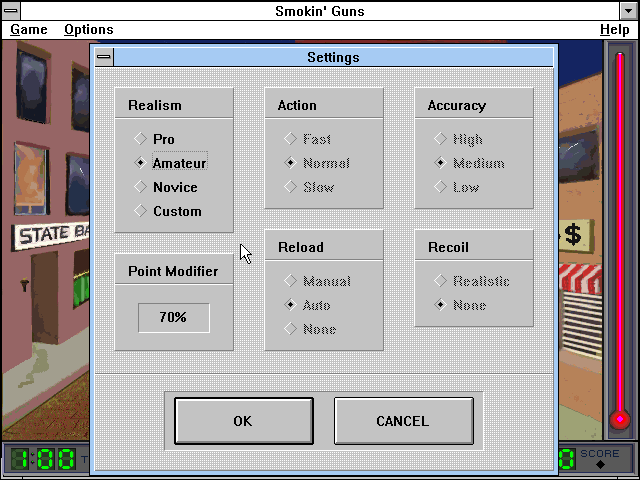Select the Pro realism option
Viewport: 640px width, 480px height.
tap(155, 139)
